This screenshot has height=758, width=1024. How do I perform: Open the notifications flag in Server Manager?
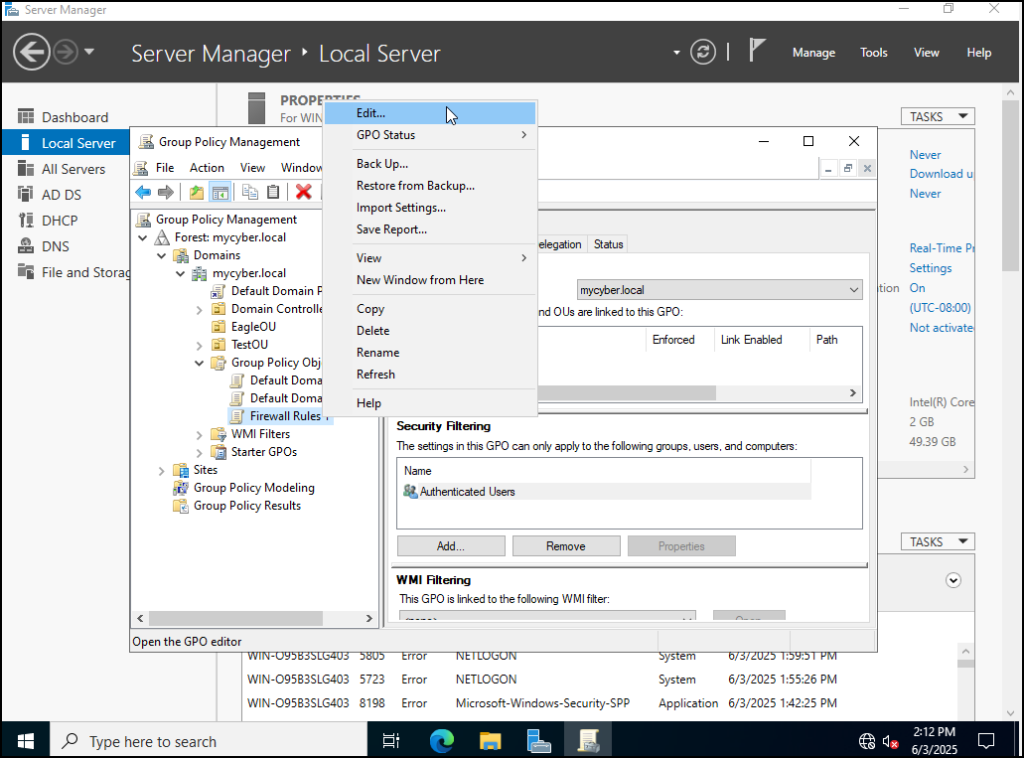pos(756,50)
